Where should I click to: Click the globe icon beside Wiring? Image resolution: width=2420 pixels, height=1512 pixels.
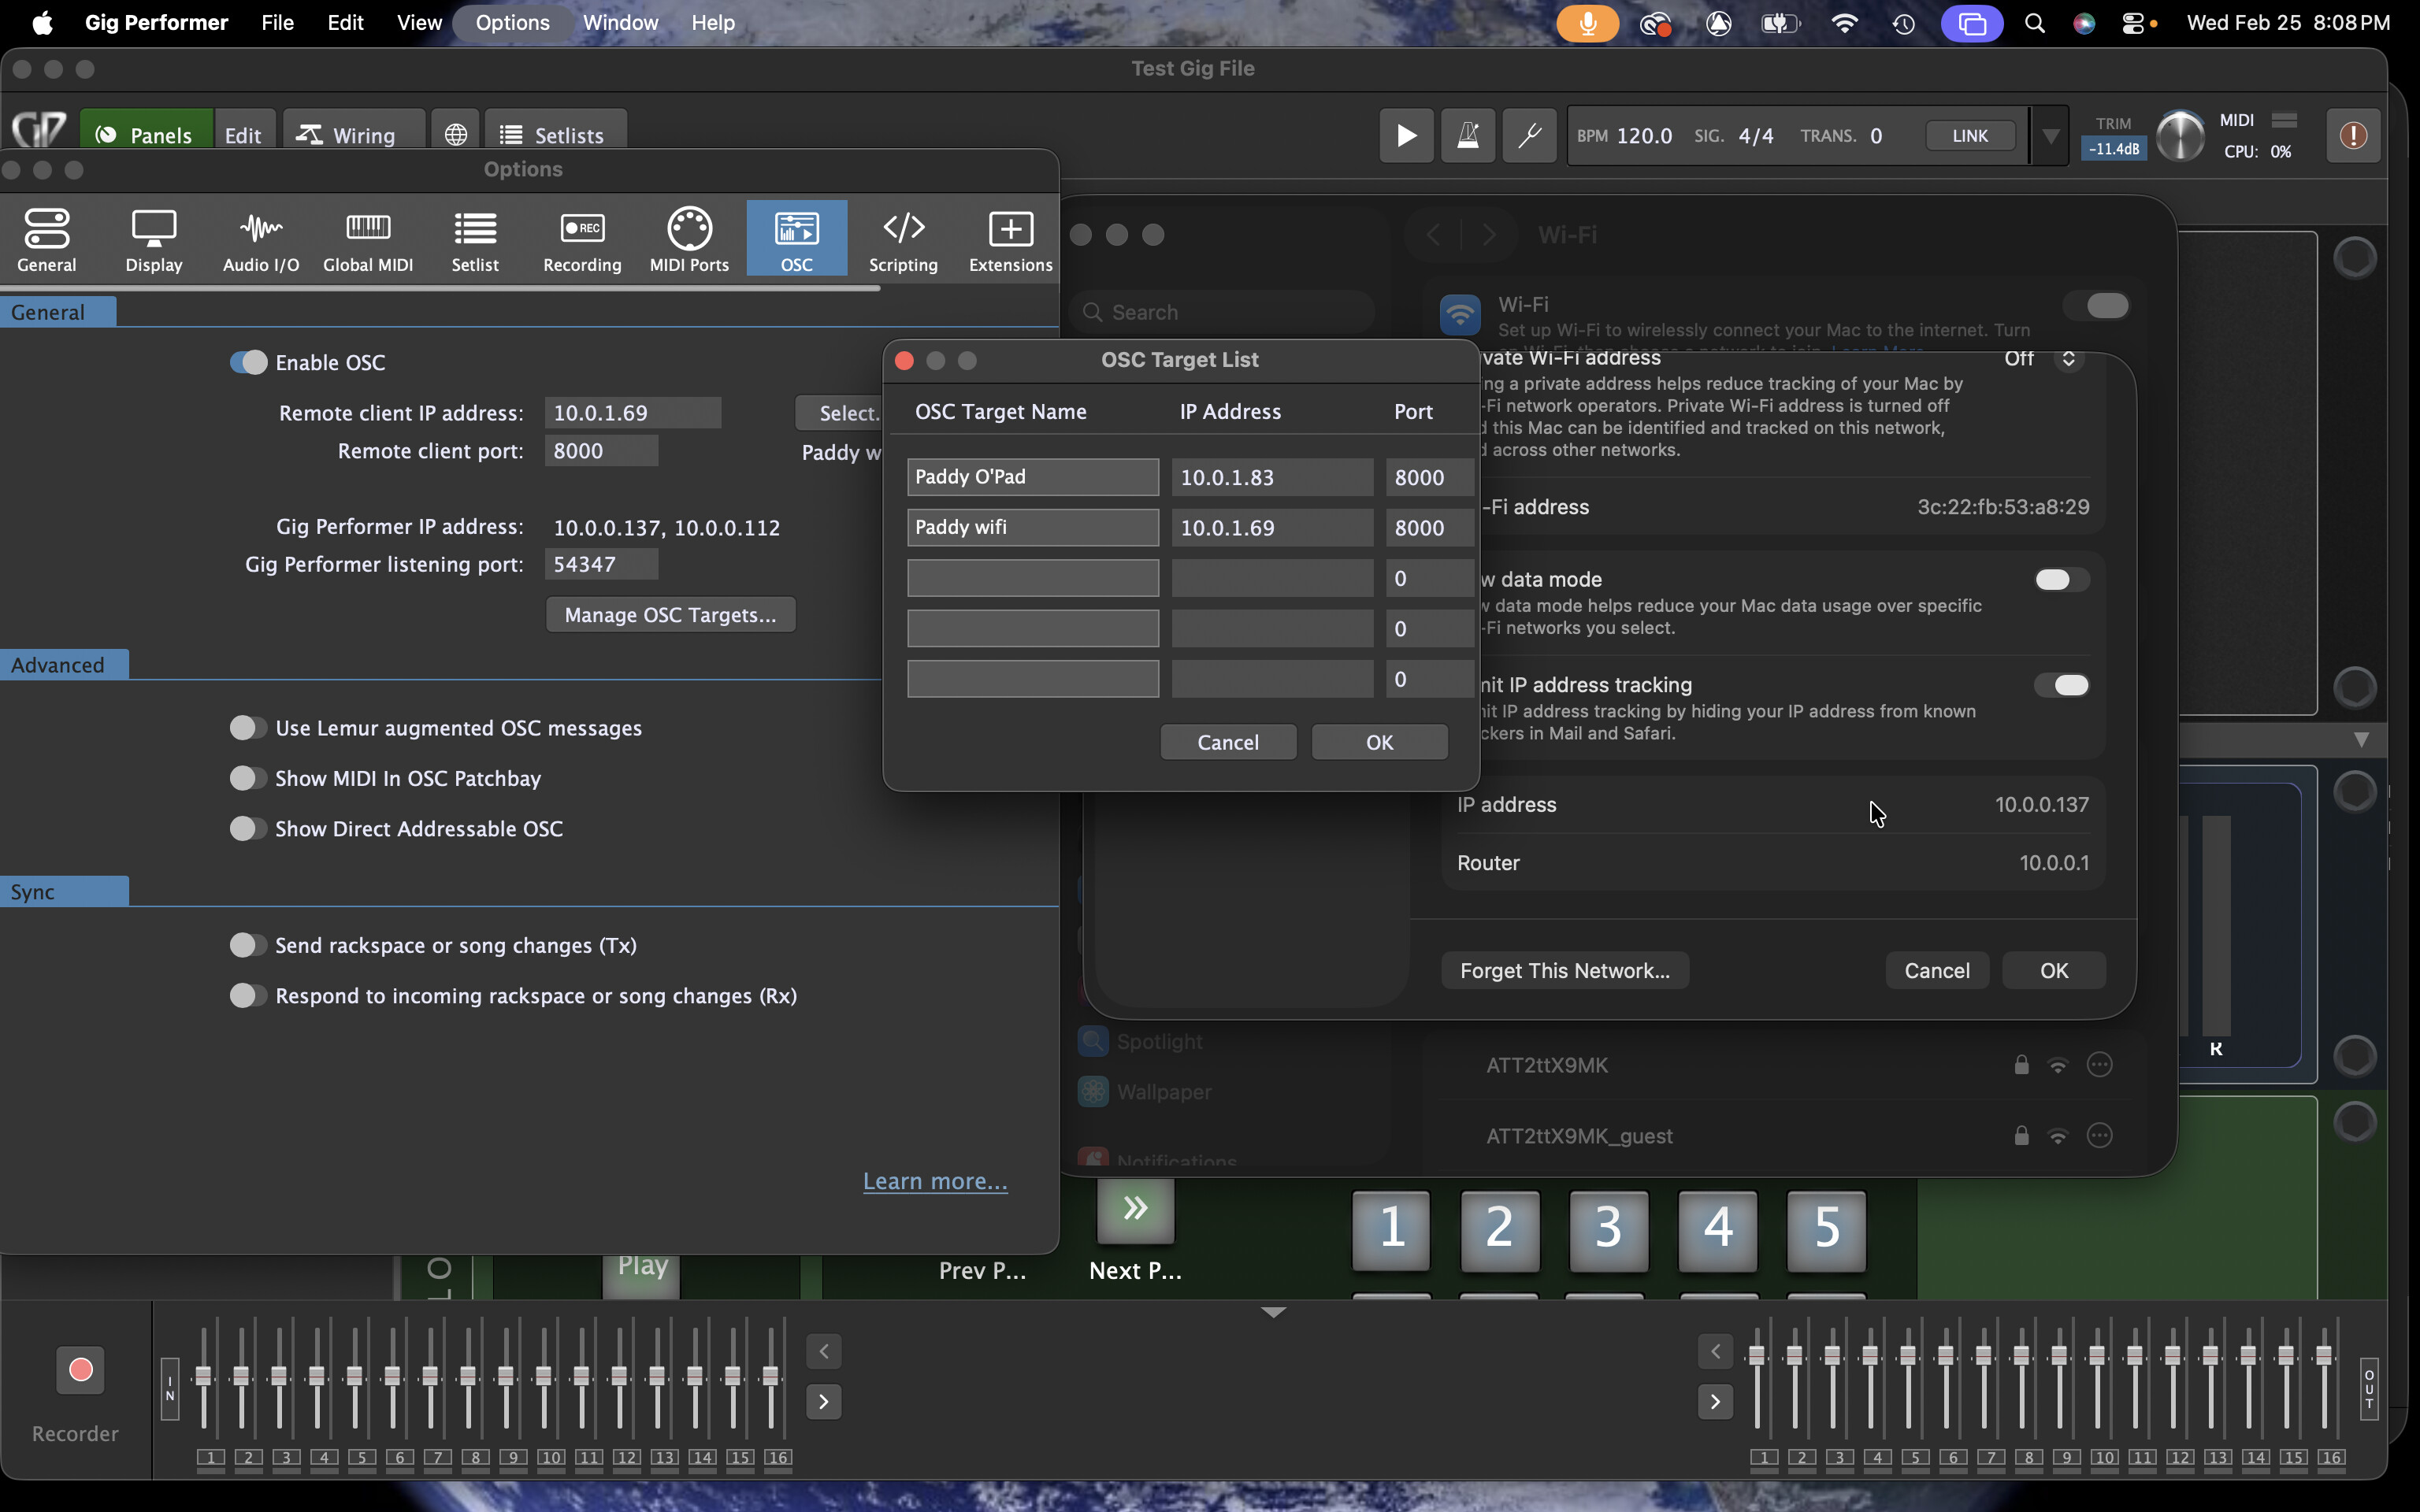[456, 135]
